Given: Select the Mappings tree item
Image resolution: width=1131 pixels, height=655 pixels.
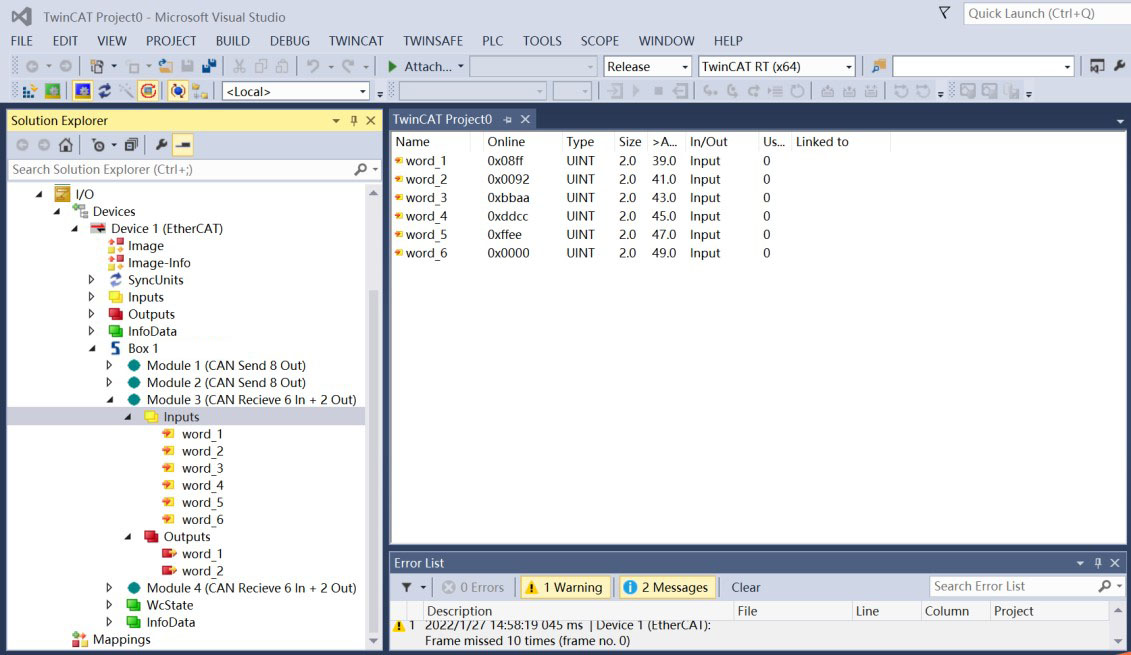Looking at the screenshot, I should pos(121,640).
